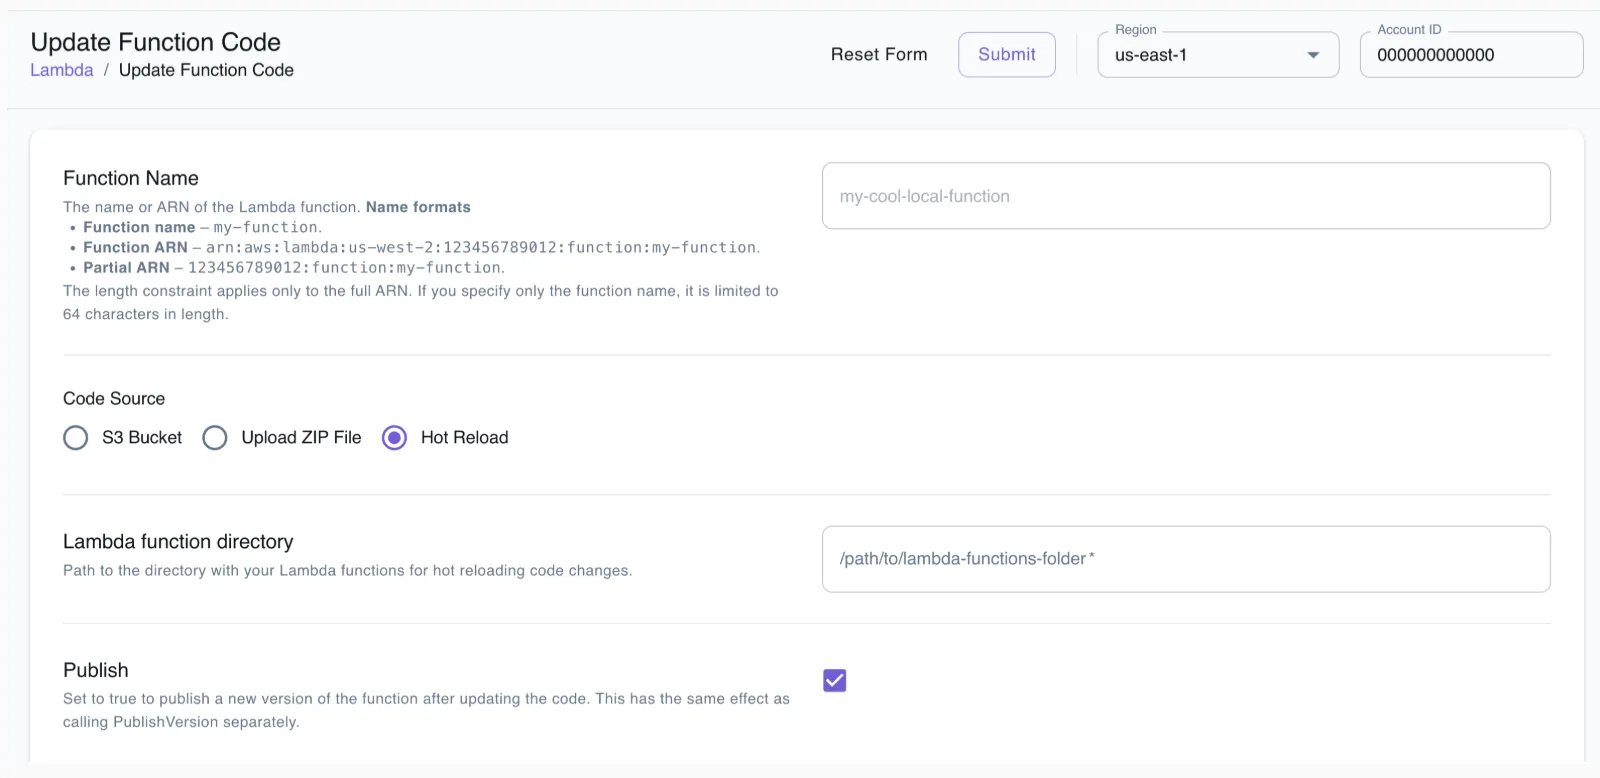Click the Submit button

(x=1006, y=55)
